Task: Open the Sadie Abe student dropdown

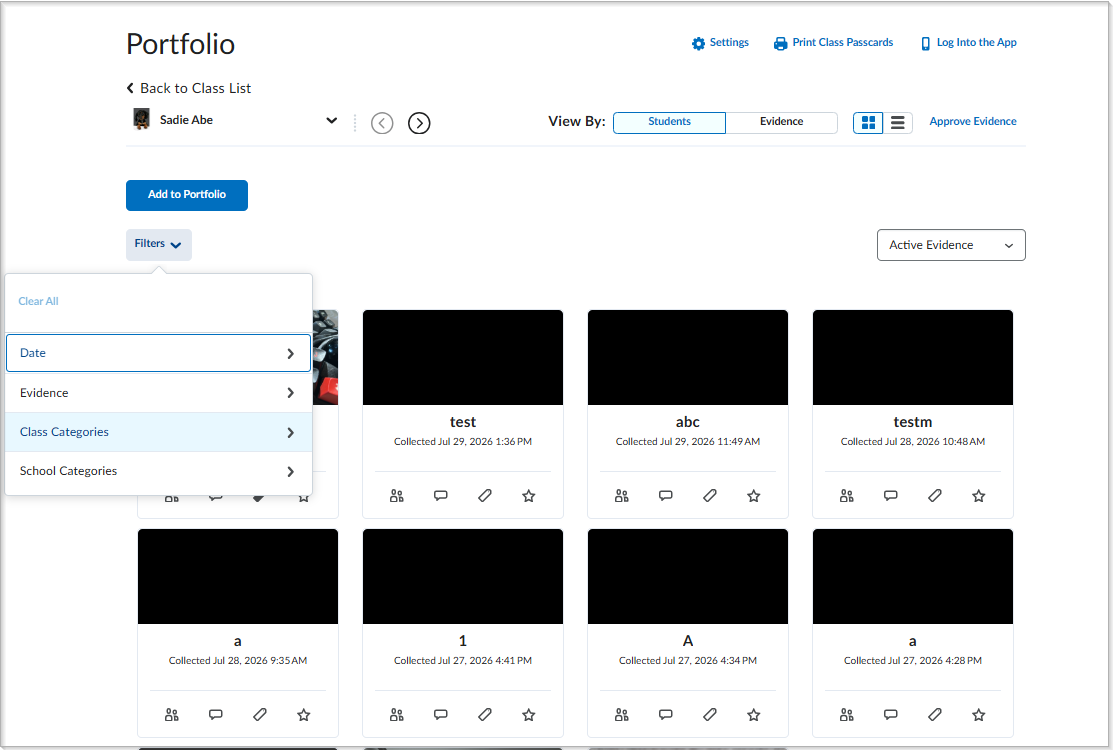Action: [235, 120]
